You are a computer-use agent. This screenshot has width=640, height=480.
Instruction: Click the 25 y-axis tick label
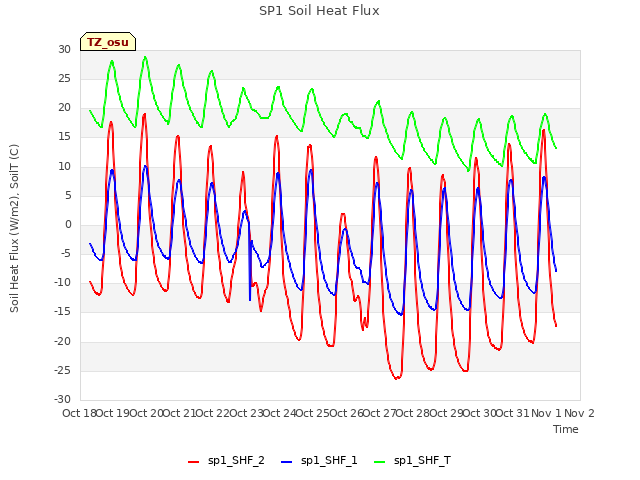64,78
